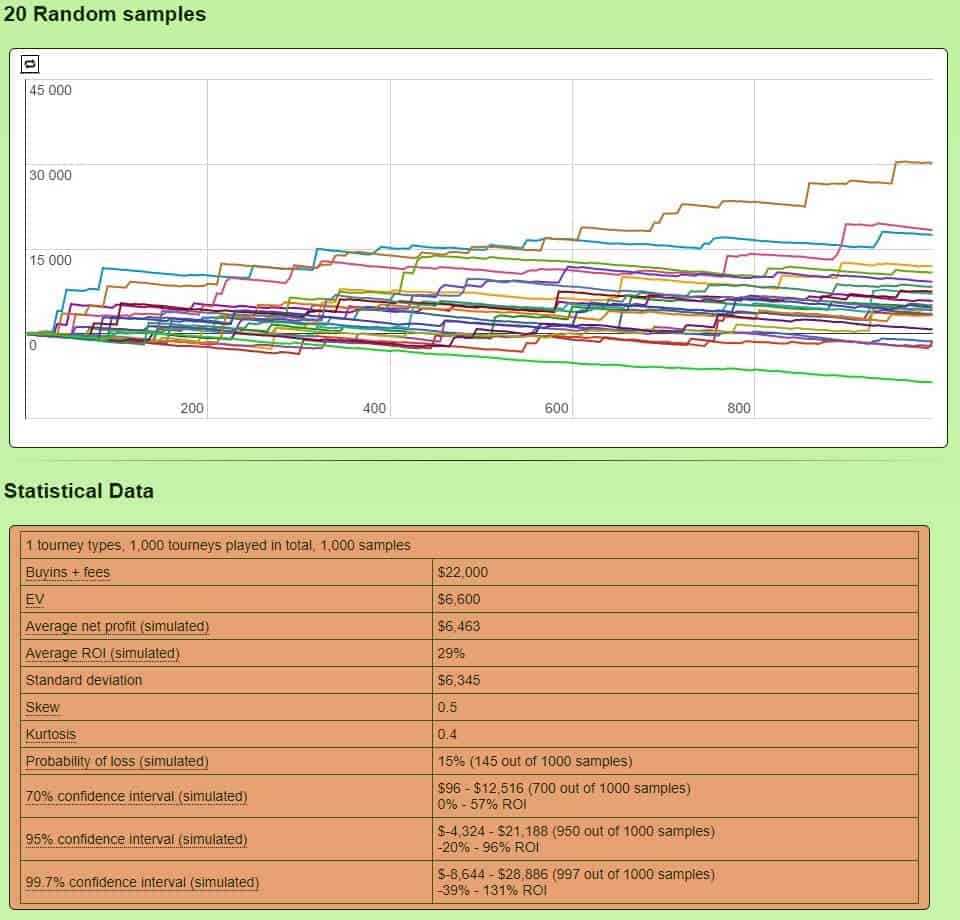The width and height of the screenshot is (960, 920).
Task: Select the '29%' ROI value
Action: click(x=451, y=653)
